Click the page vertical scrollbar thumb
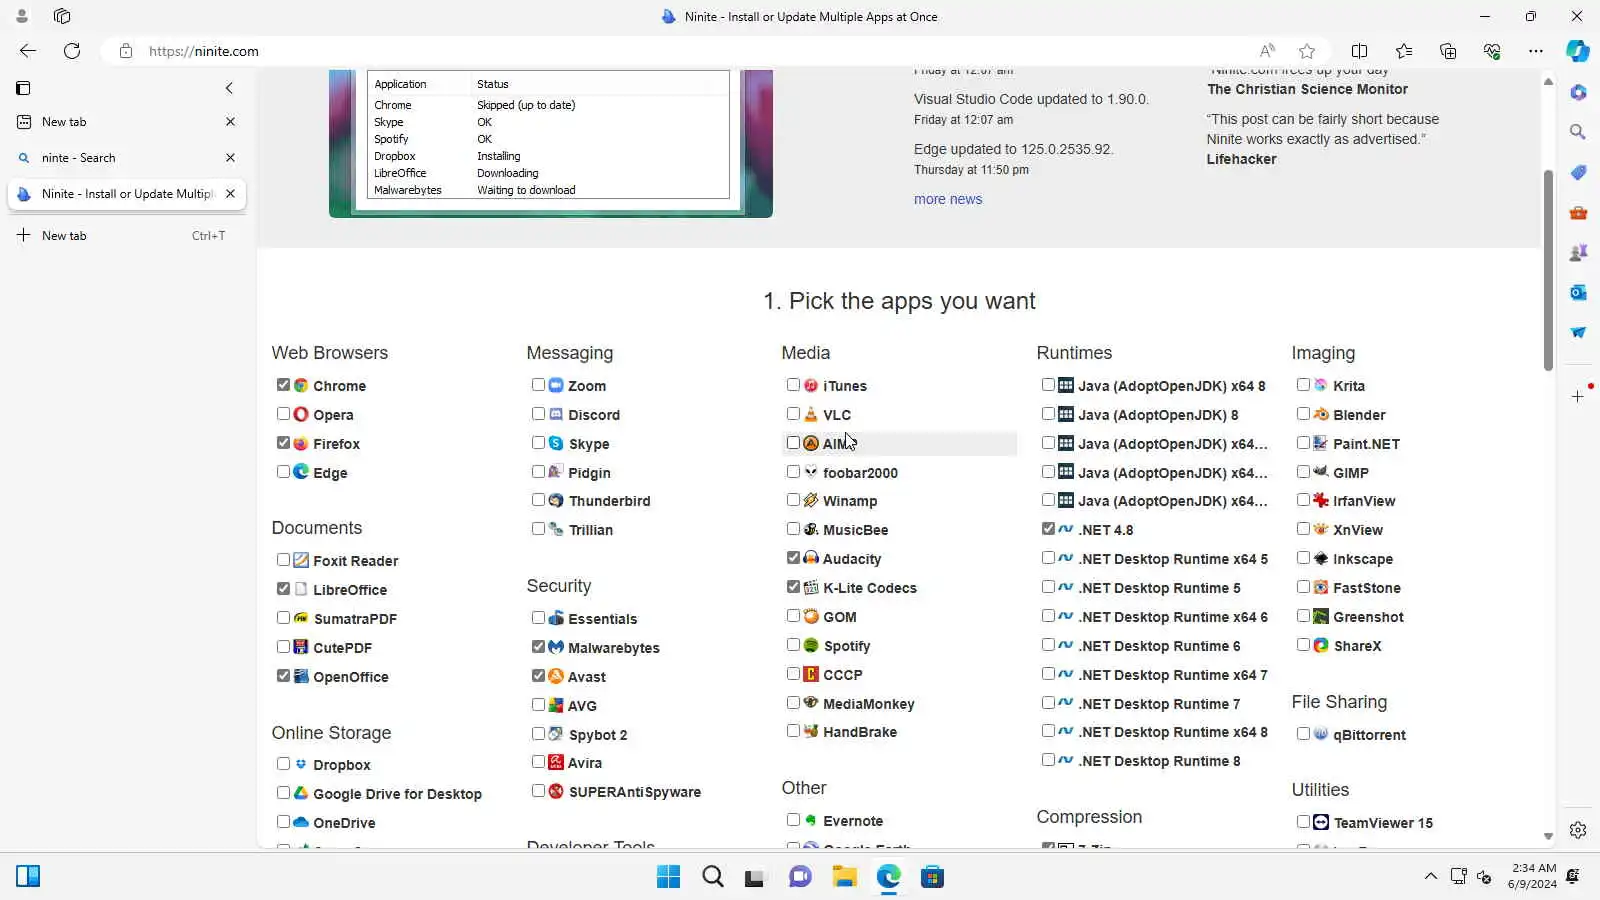1600x900 pixels. tap(1548, 270)
